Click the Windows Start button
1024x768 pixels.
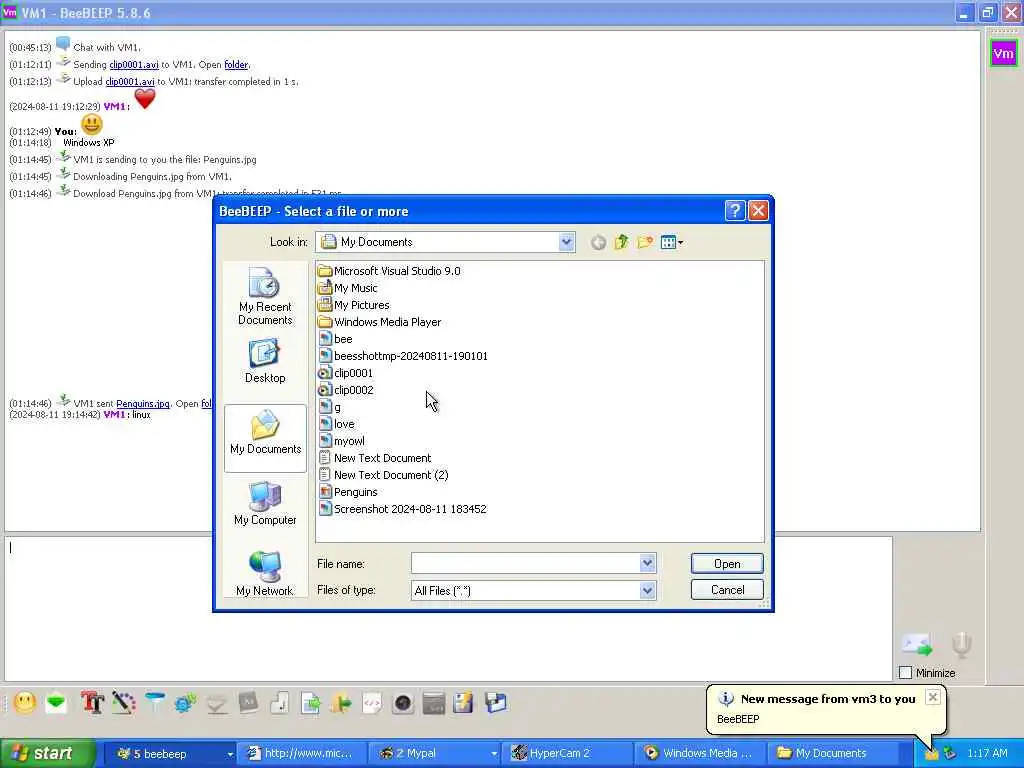click(x=47, y=754)
